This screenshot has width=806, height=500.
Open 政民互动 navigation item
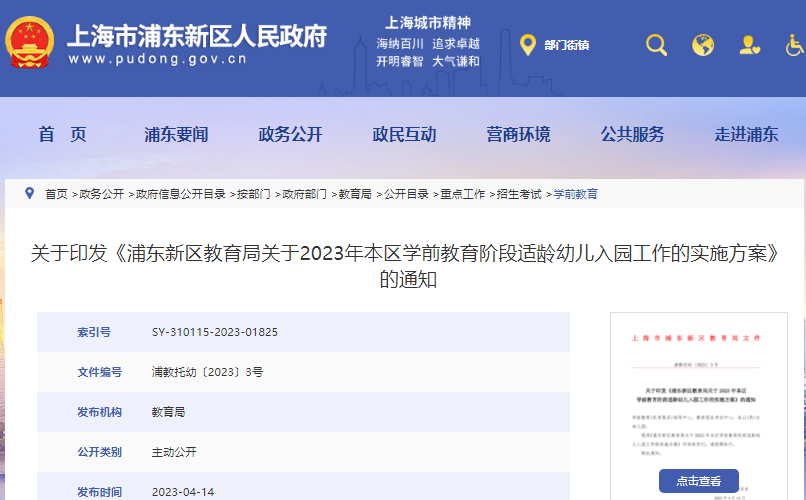(405, 135)
